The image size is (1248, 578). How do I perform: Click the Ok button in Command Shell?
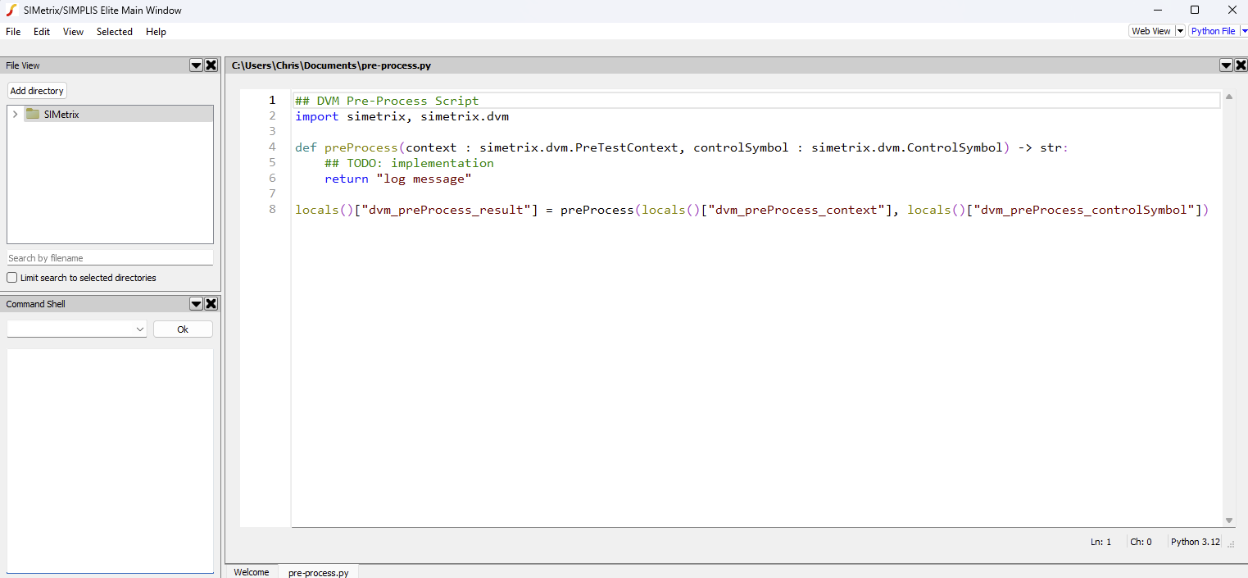tap(182, 328)
